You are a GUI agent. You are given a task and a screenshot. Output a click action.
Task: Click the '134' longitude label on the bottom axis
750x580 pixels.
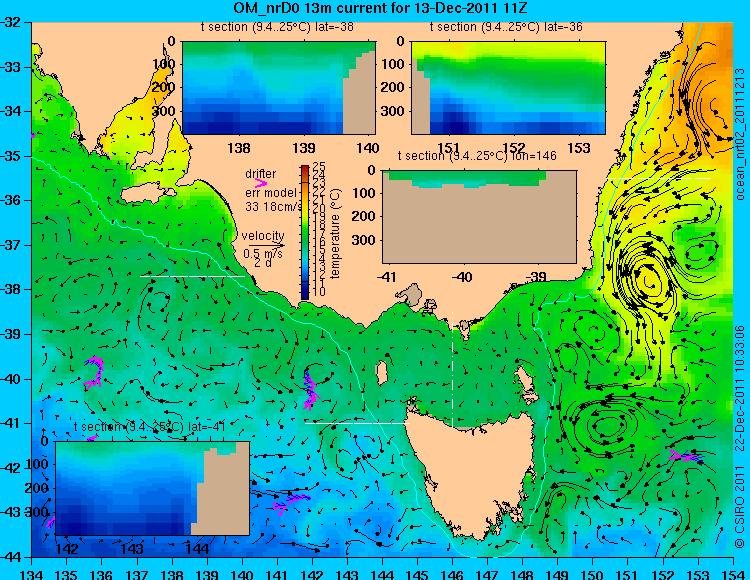[x=32, y=574]
